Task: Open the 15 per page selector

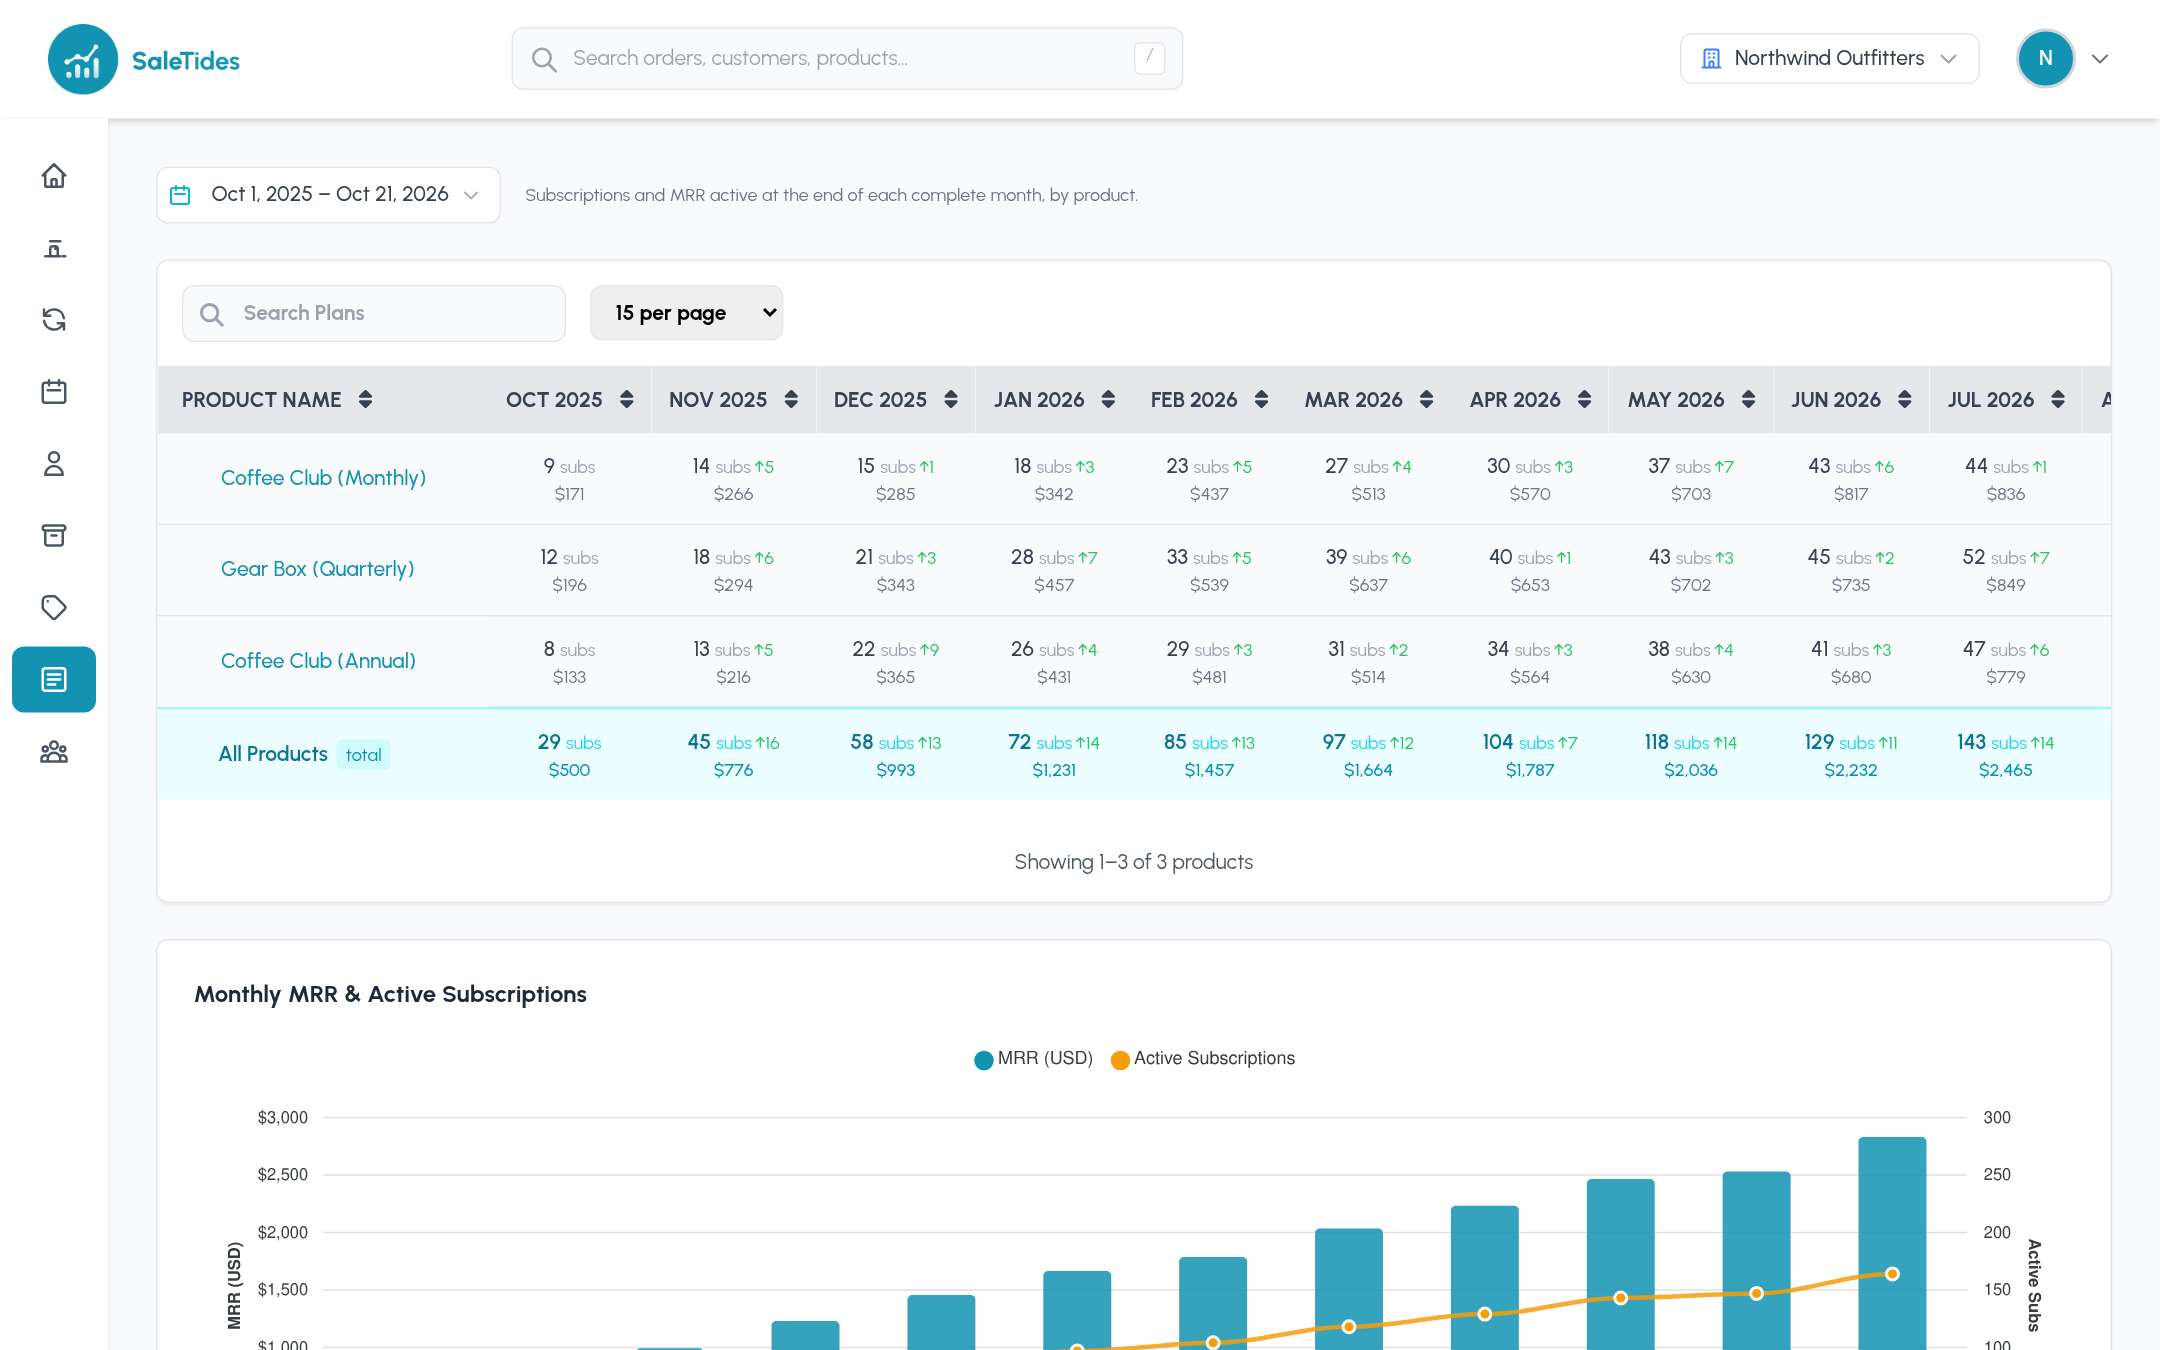Action: [686, 313]
